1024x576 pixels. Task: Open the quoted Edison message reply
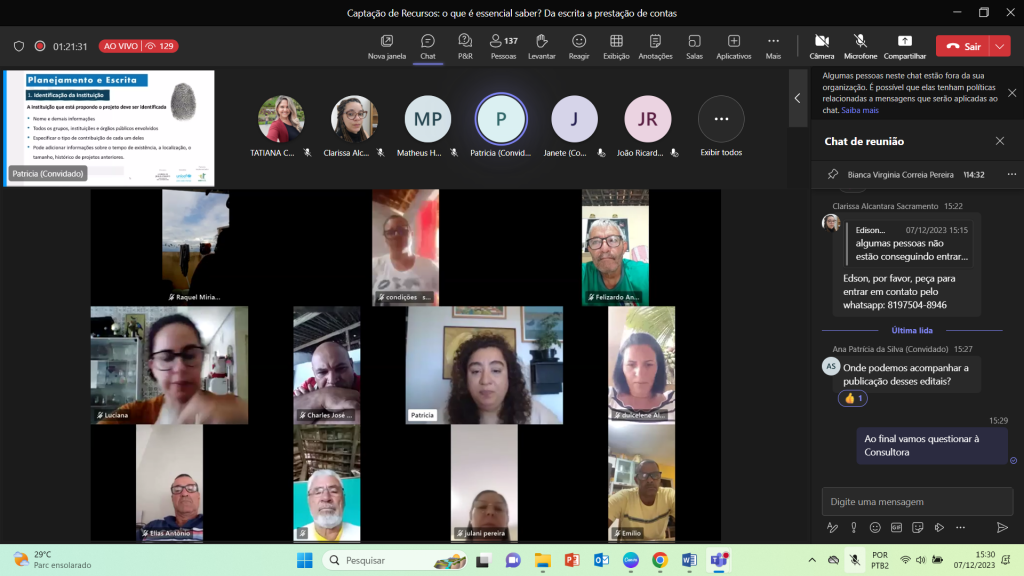click(910, 244)
